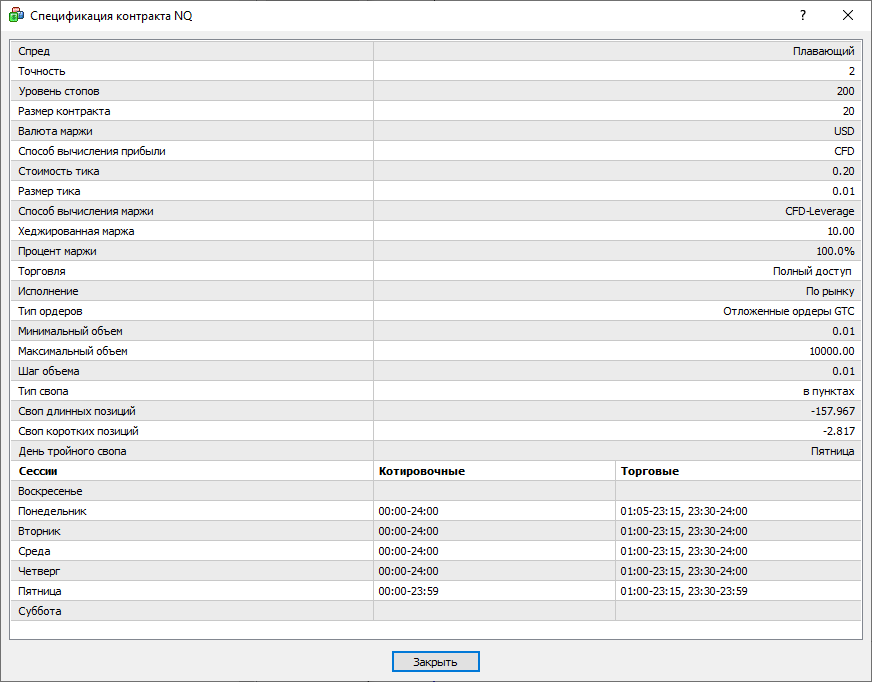Screen dimensions: 872x682
Task: Click the День тройного свопа row label
Action: click(x=72, y=451)
